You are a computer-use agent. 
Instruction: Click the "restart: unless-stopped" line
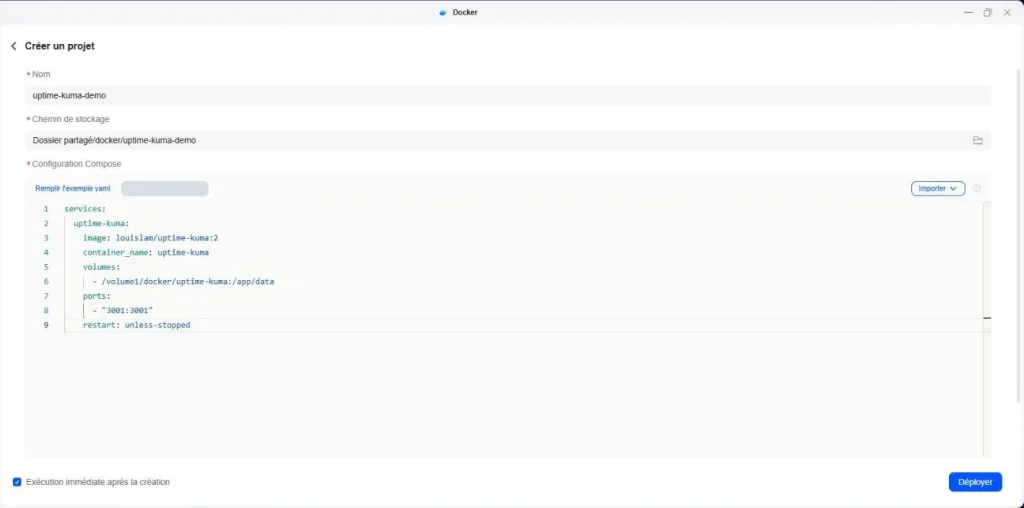pos(136,325)
